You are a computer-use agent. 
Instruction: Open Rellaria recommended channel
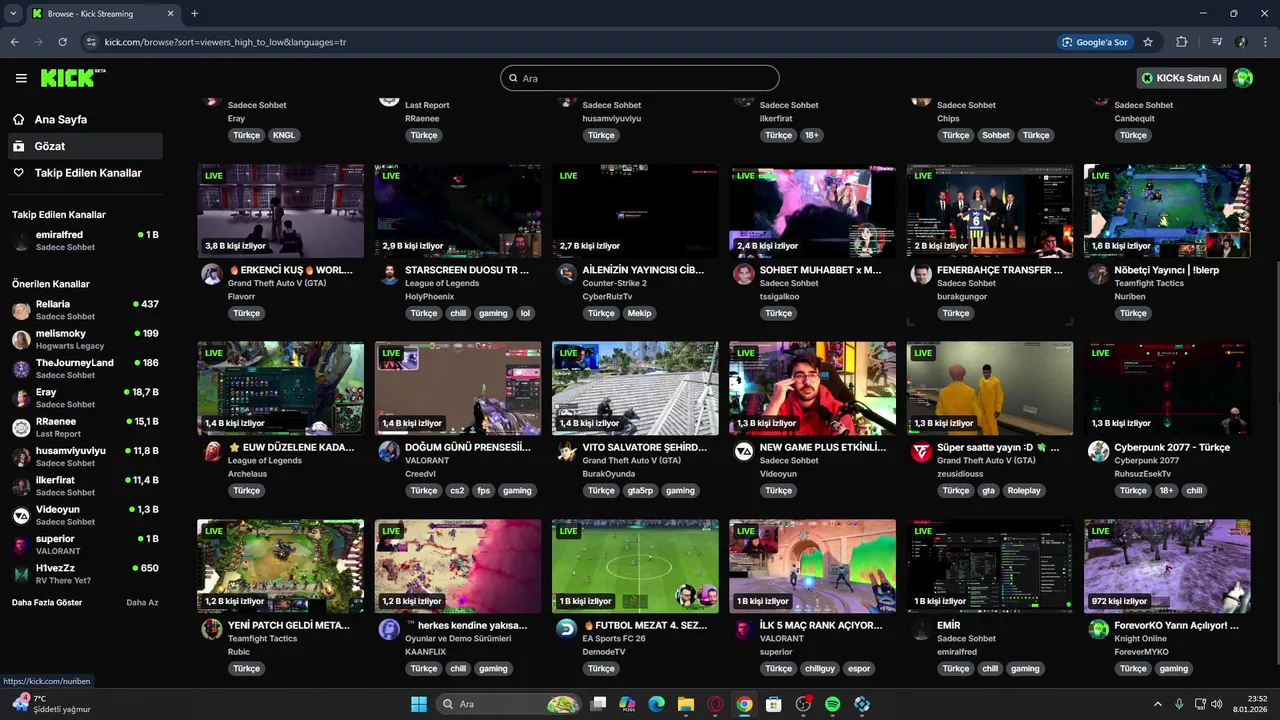pos(84,310)
